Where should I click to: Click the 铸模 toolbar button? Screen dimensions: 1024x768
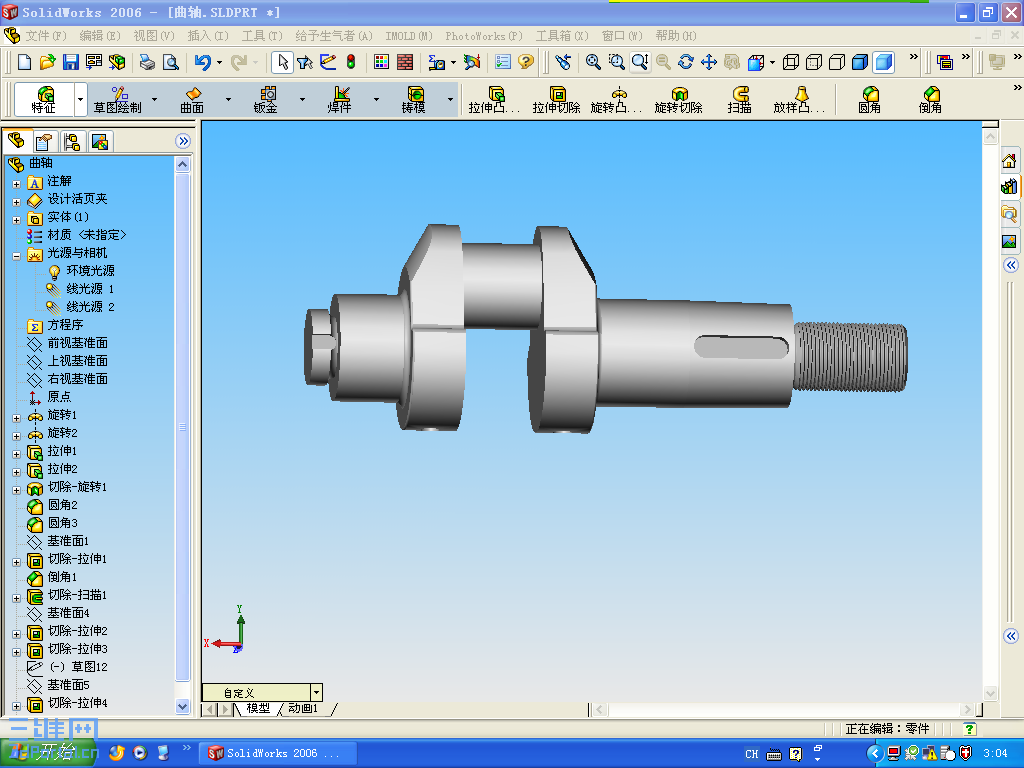point(413,99)
